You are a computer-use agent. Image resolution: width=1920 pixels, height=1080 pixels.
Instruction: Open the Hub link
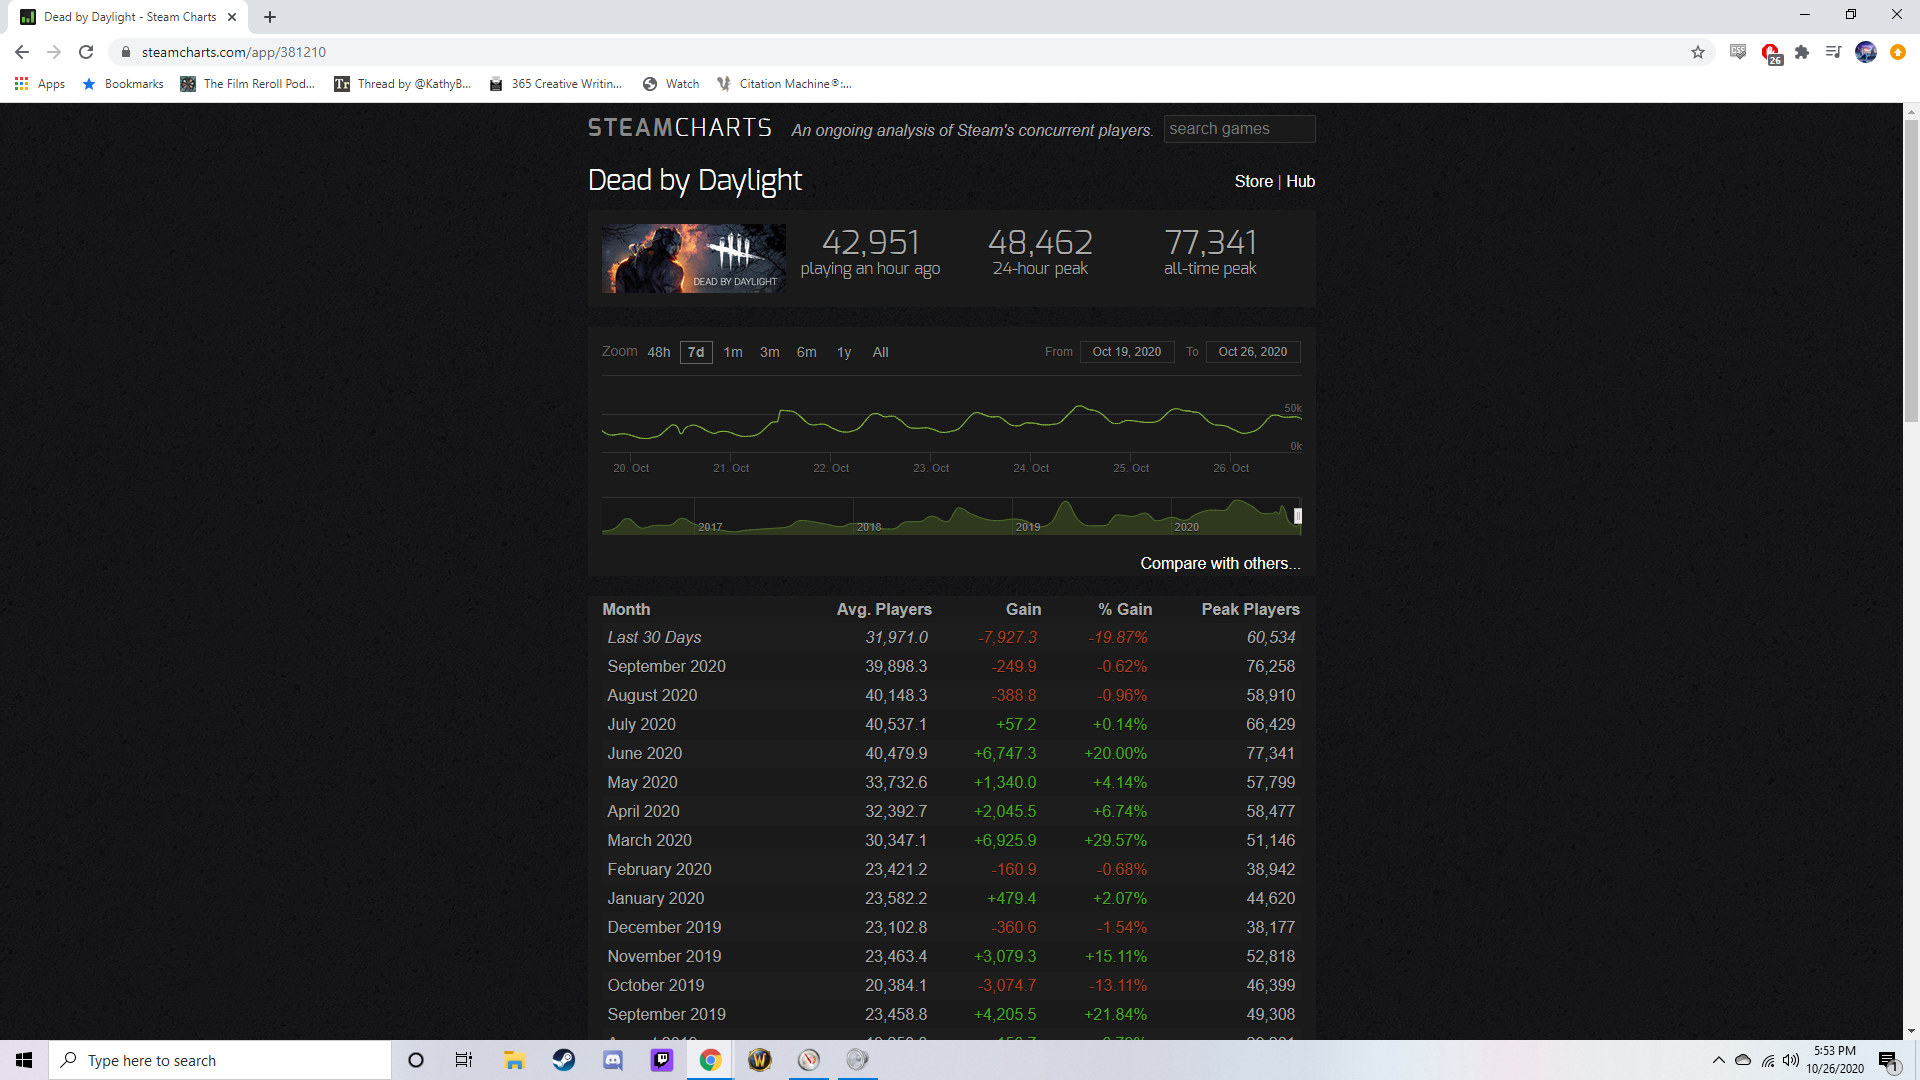(1300, 181)
